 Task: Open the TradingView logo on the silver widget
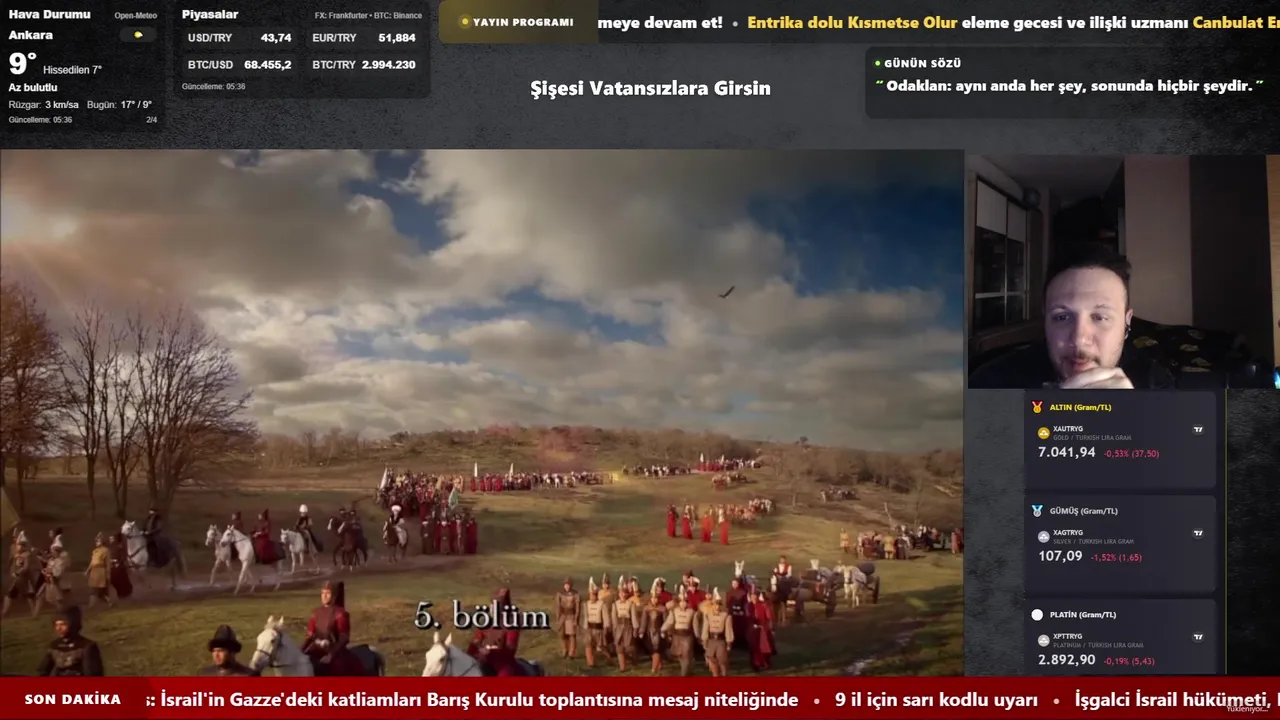tap(1198, 533)
